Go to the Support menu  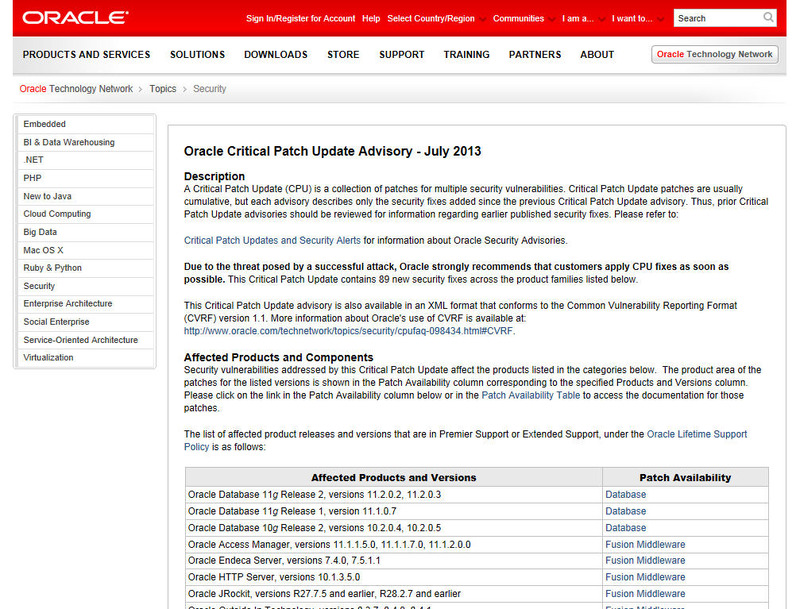tap(401, 54)
